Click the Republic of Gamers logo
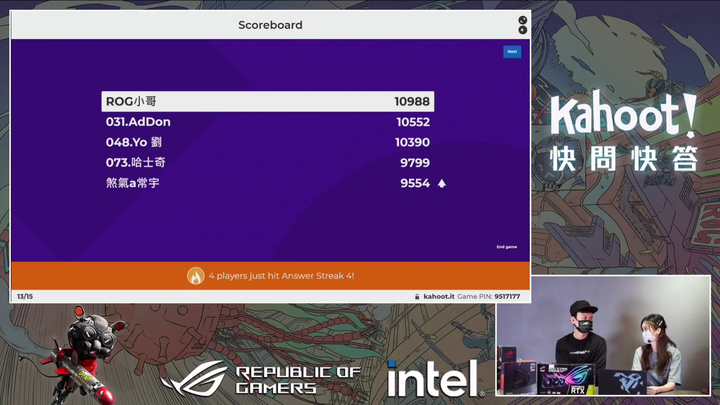The width and height of the screenshot is (720, 405). point(261,379)
